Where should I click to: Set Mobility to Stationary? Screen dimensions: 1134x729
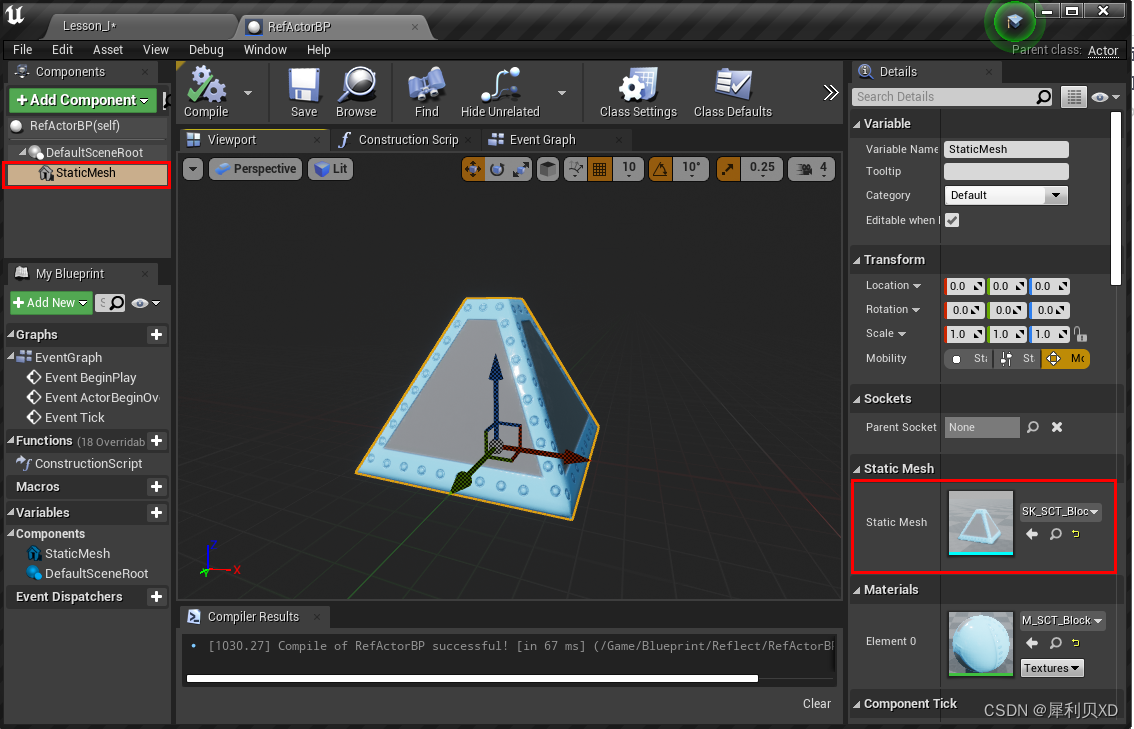1017,359
